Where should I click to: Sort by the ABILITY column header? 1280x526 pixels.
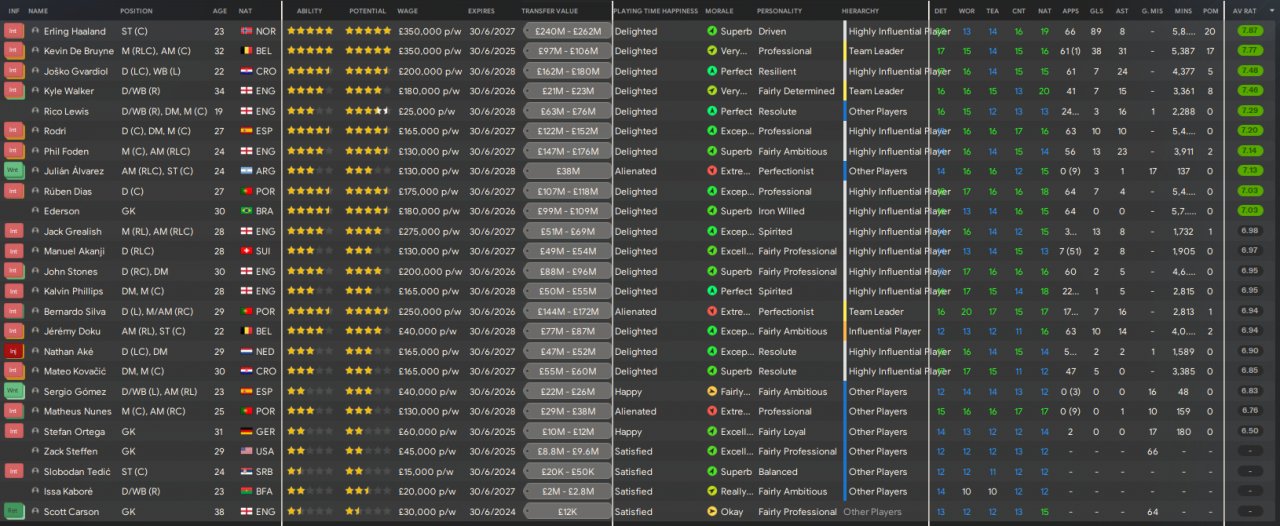(x=309, y=10)
